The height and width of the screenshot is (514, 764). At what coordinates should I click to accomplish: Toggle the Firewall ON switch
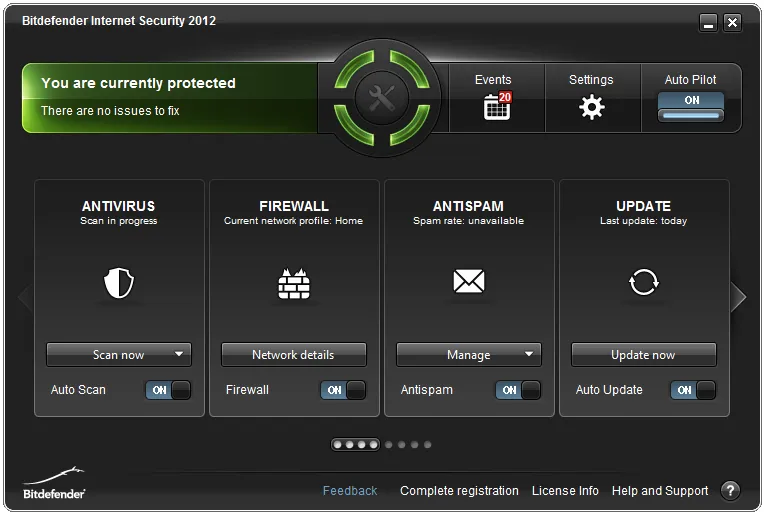point(343,390)
